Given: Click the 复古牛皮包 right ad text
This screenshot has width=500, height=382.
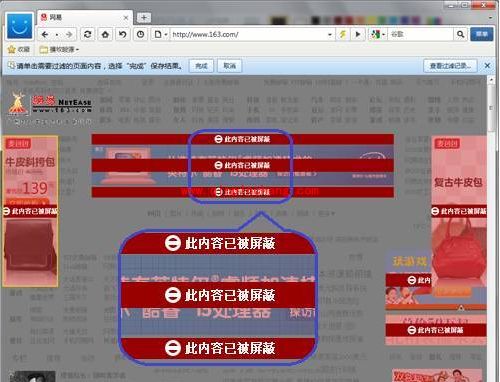Looking at the screenshot, I should point(458,182).
